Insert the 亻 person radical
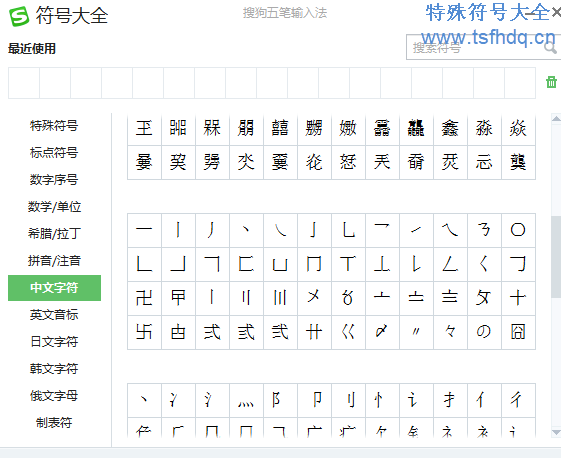This screenshot has height=458, width=561. point(484,400)
